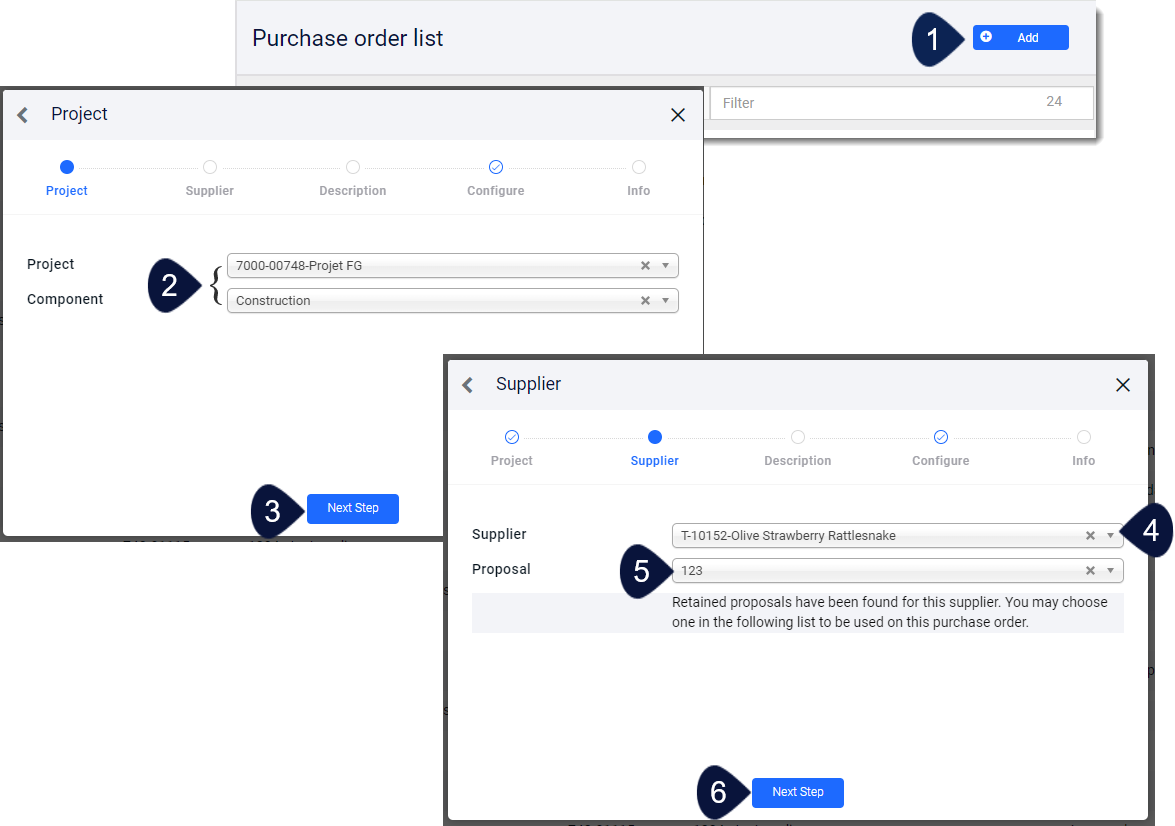The height and width of the screenshot is (826, 1175).
Task: Select the Configure step check in Supplier dialog
Action: click(941, 437)
